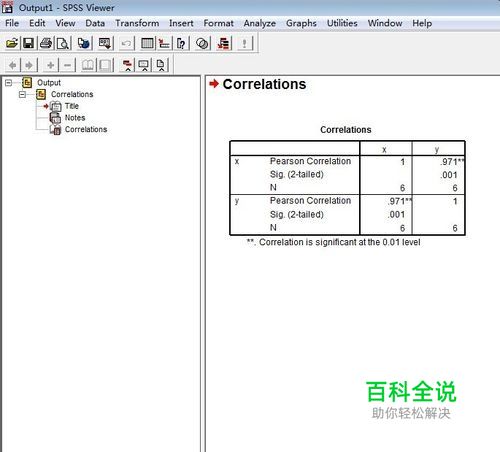This screenshot has width=500, height=452.
Task: Click the Show open book icon
Action: [x=88, y=65]
